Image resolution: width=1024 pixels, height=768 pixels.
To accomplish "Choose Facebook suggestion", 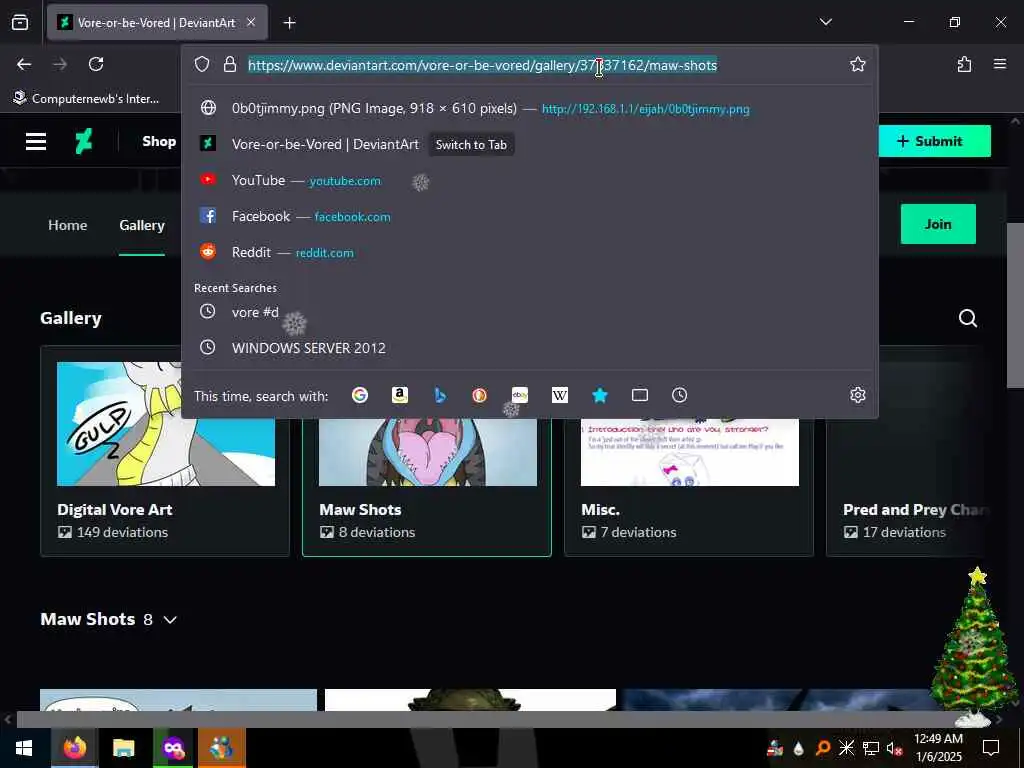I will [x=529, y=216].
